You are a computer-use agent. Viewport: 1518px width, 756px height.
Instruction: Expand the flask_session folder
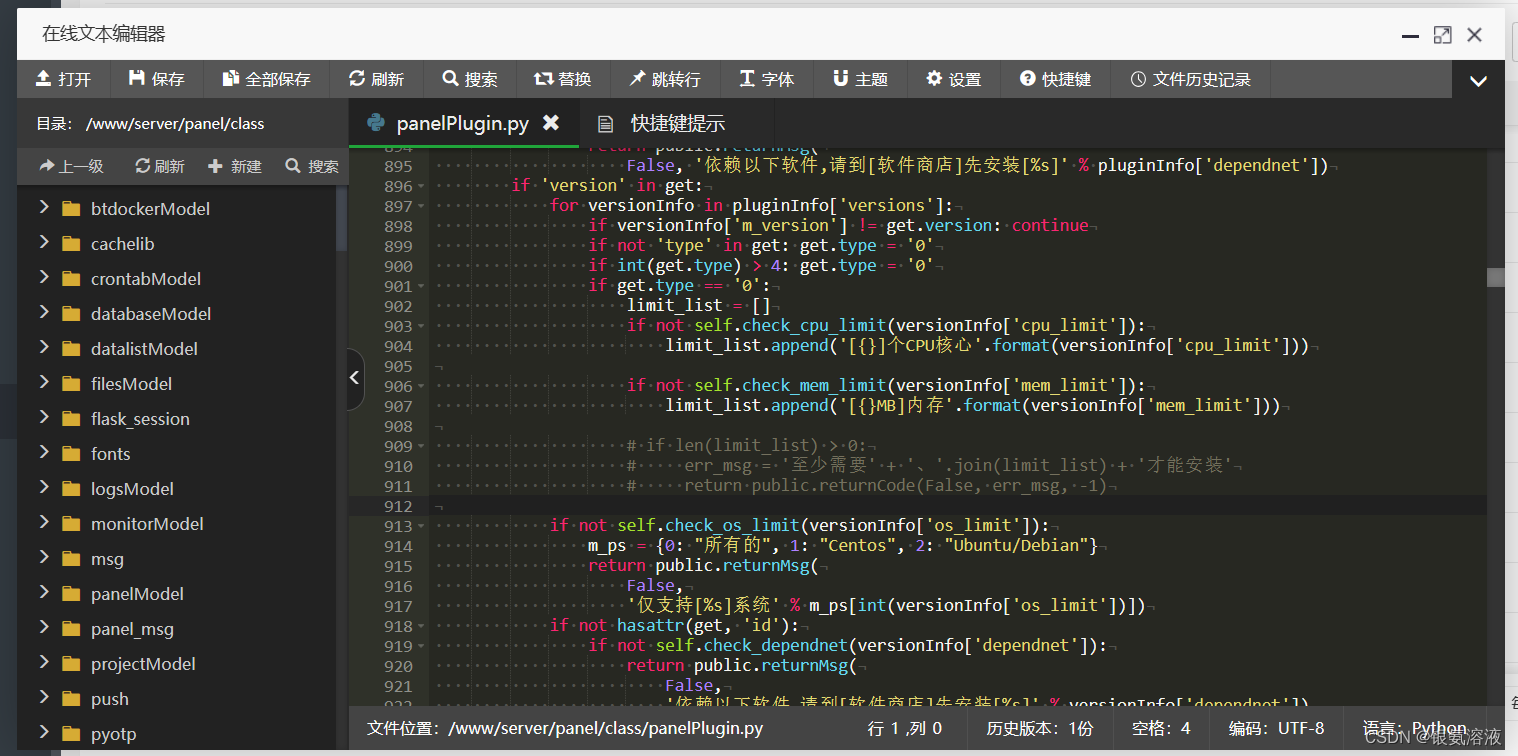coord(44,418)
